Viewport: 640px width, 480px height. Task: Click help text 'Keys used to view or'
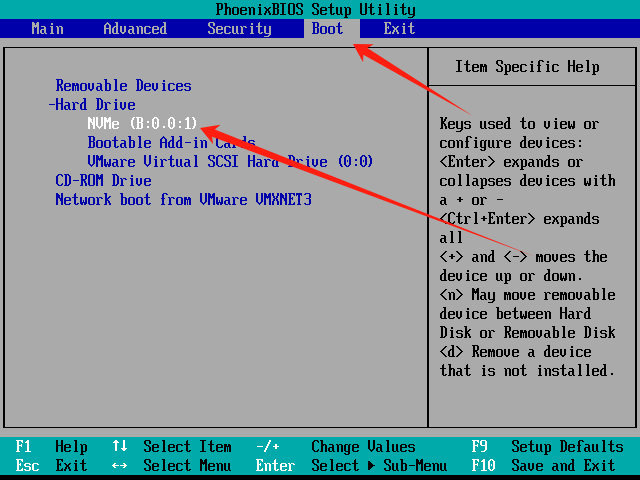[519, 124]
